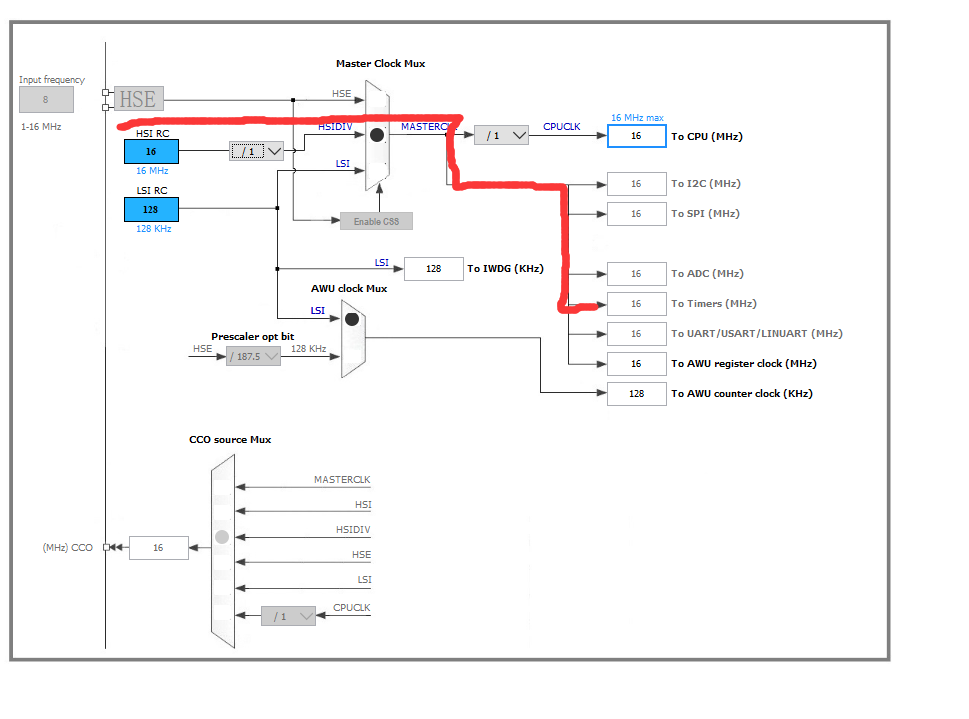Click the CPUCLK label near the prescaler

562,126
